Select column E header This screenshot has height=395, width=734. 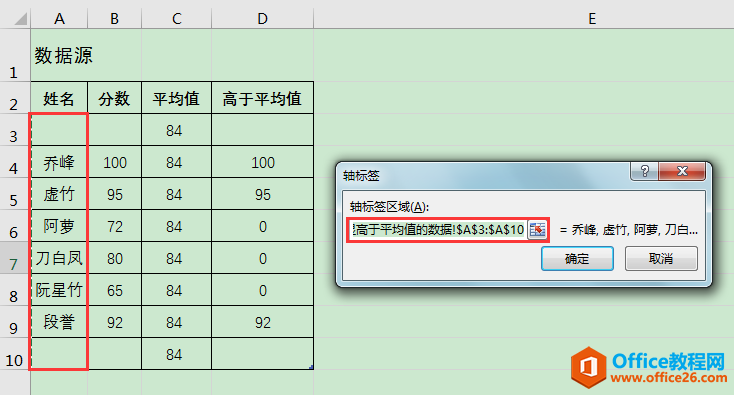[592, 19]
